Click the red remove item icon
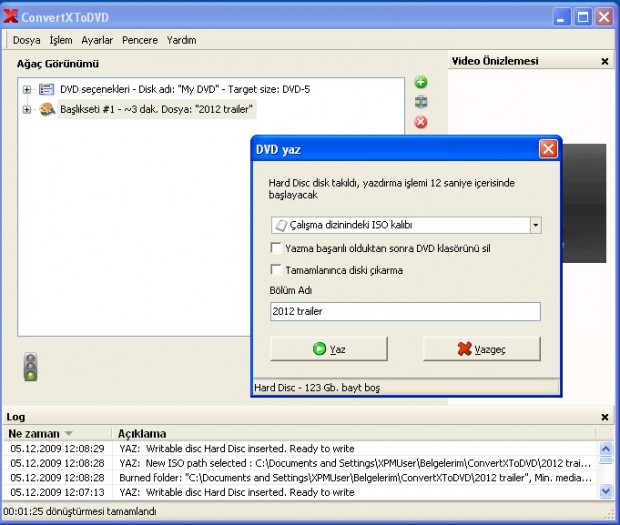 point(421,122)
